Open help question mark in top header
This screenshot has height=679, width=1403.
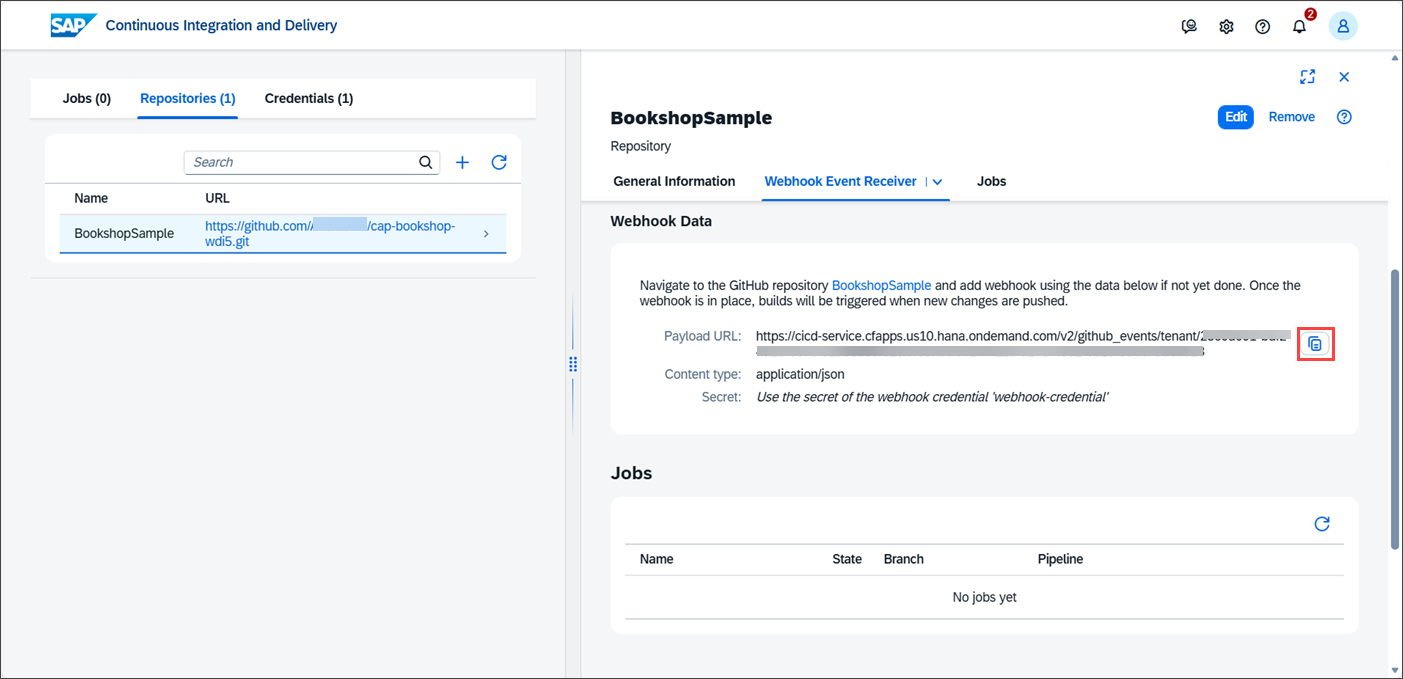[1262, 27]
